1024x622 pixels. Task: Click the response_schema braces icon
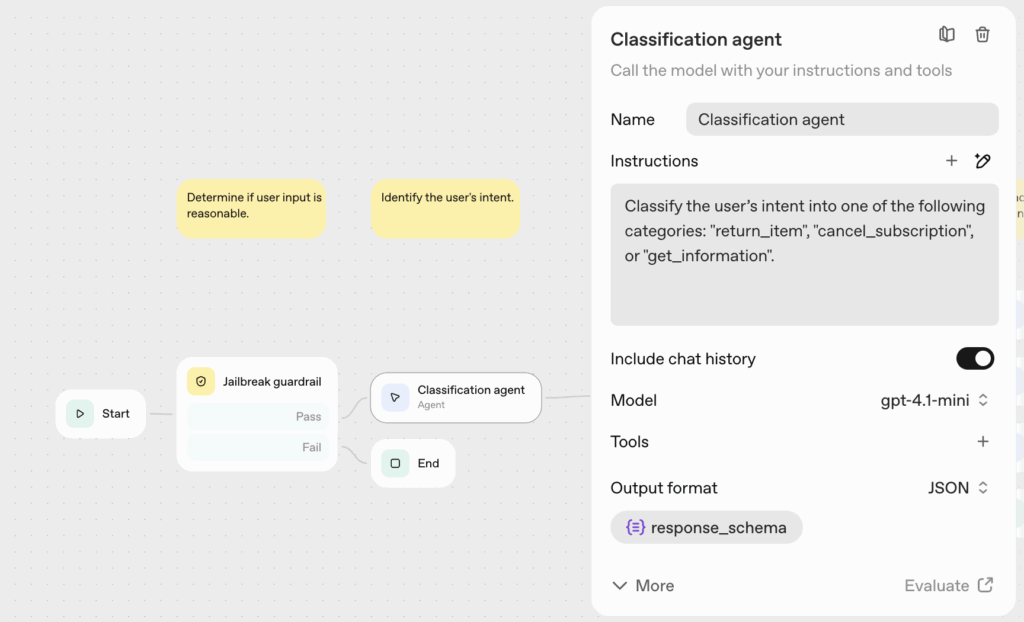[x=635, y=528]
